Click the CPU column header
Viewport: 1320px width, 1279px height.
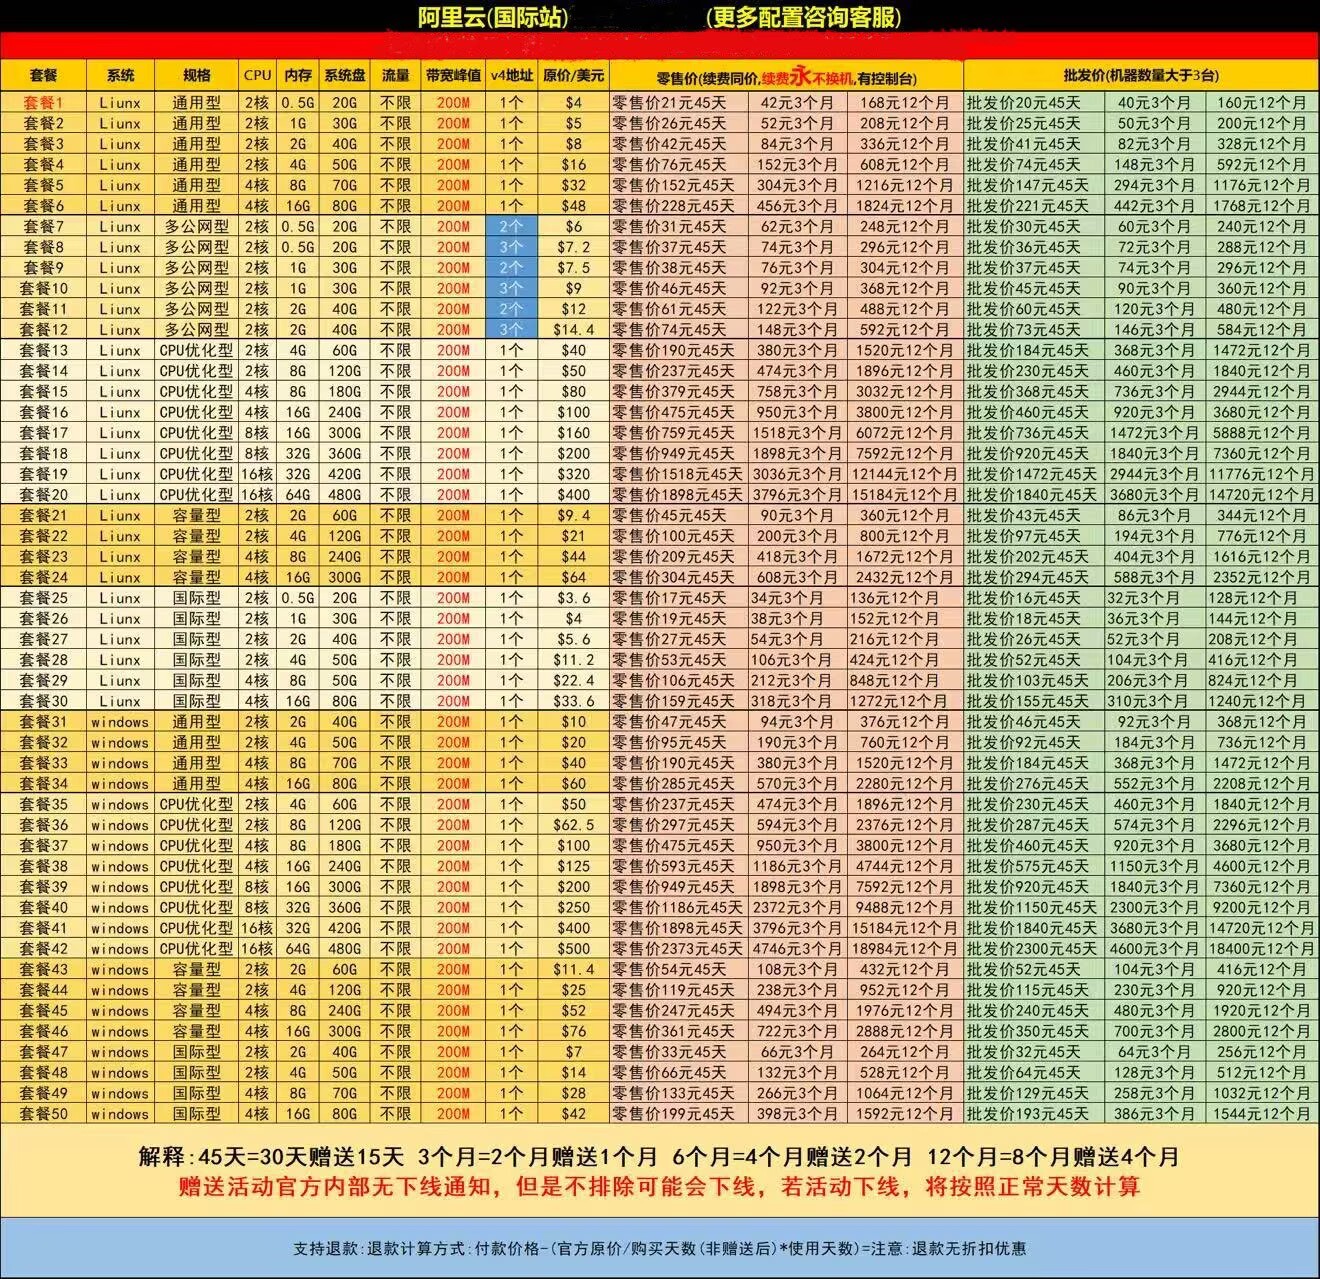pos(257,75)
